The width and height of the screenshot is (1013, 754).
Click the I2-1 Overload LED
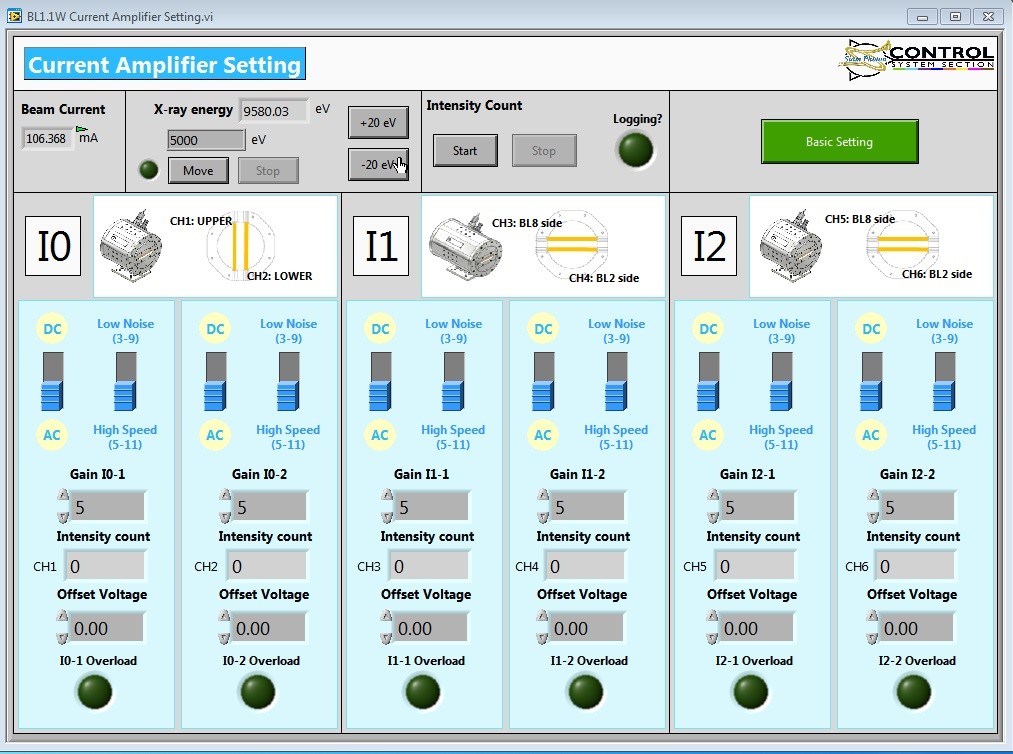pyautogui.click(x=751, y=692)
